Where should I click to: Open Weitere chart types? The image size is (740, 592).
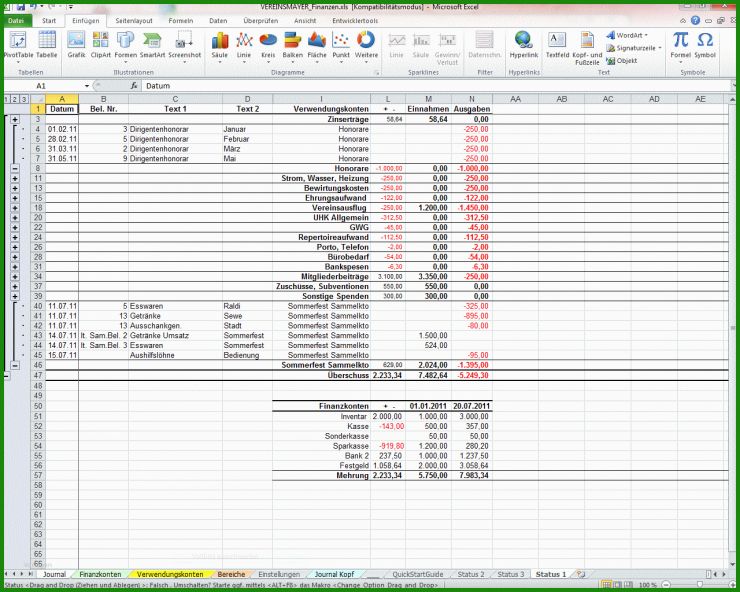(x=366, y=45)
